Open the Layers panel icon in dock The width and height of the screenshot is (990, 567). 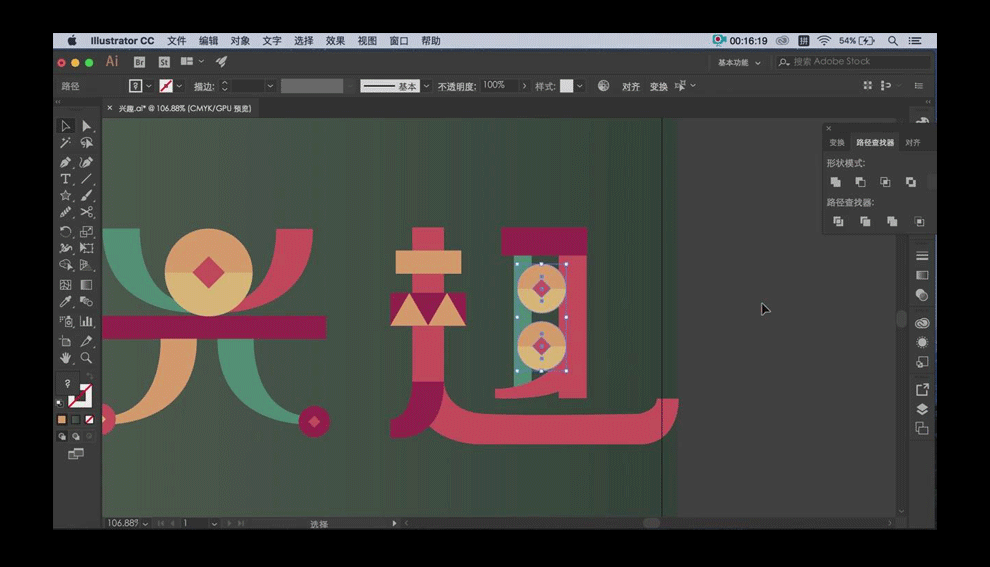point(922,409)
